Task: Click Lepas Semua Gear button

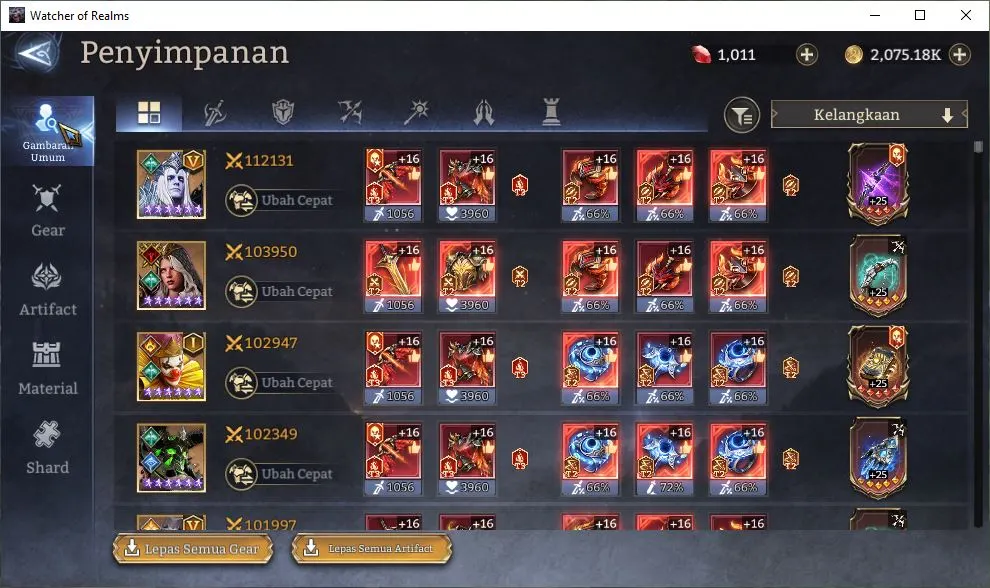Action: pos(193,549)
